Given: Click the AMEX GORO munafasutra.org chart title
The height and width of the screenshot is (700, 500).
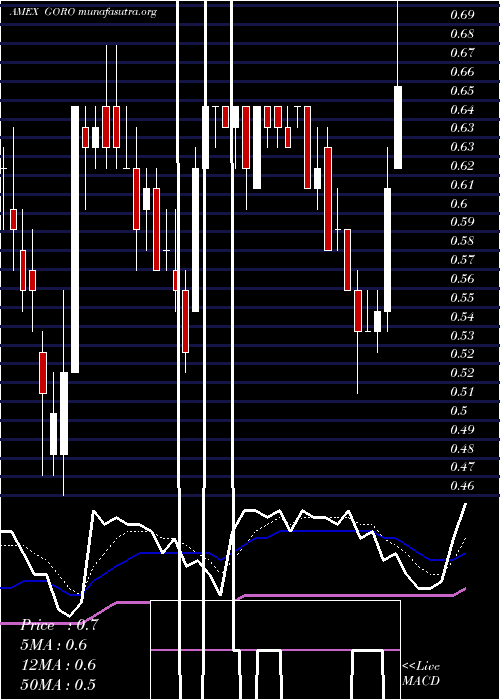Looking at the screenshot, I should (83, 12).
